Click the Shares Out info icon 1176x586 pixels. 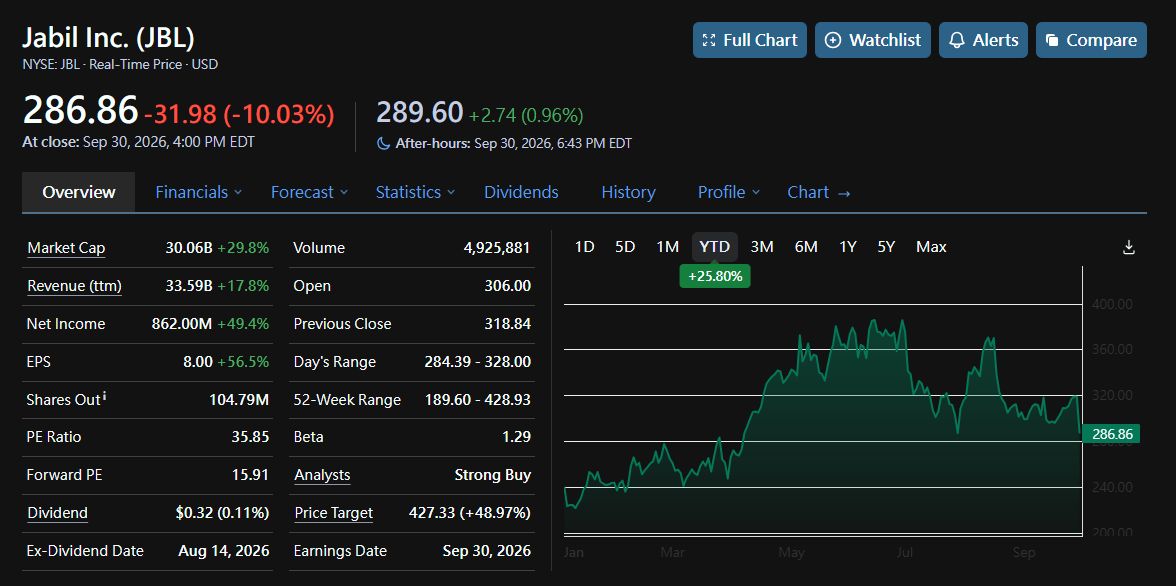coord(104,395)
